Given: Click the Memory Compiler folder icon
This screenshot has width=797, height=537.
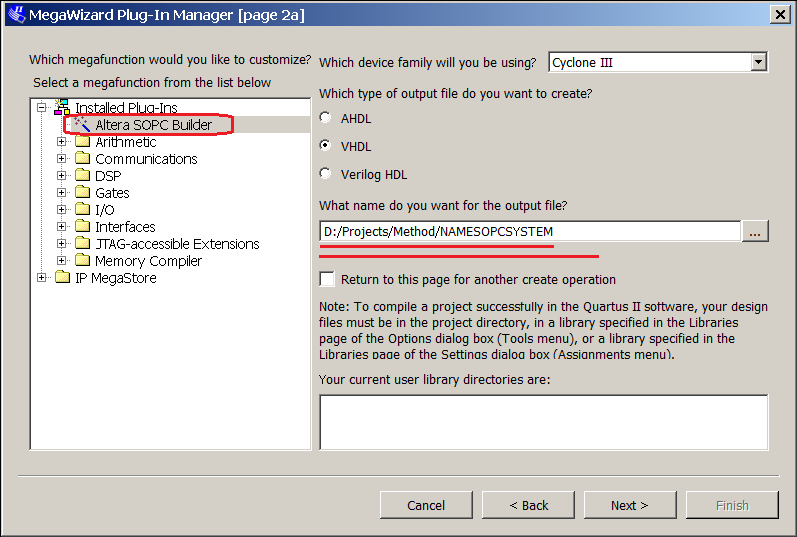Looking at the screenshot, I should 82,261.
